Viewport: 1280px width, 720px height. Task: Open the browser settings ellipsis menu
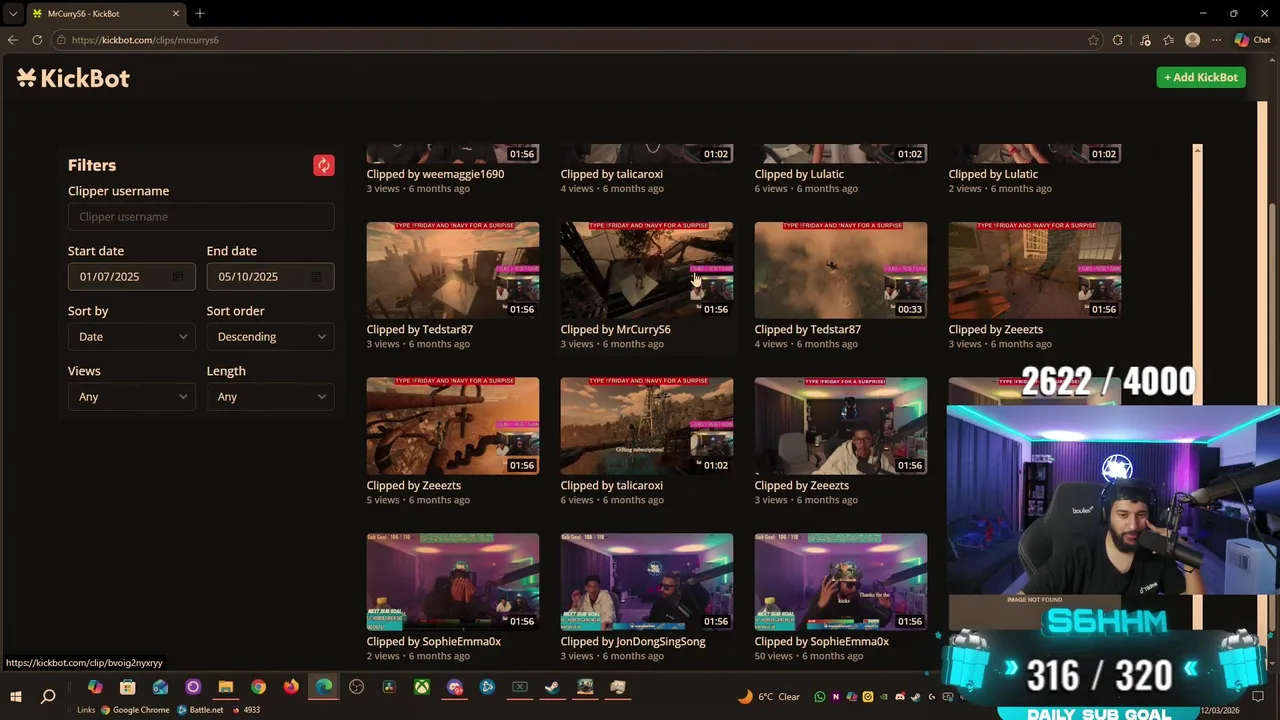point(1216,40)
